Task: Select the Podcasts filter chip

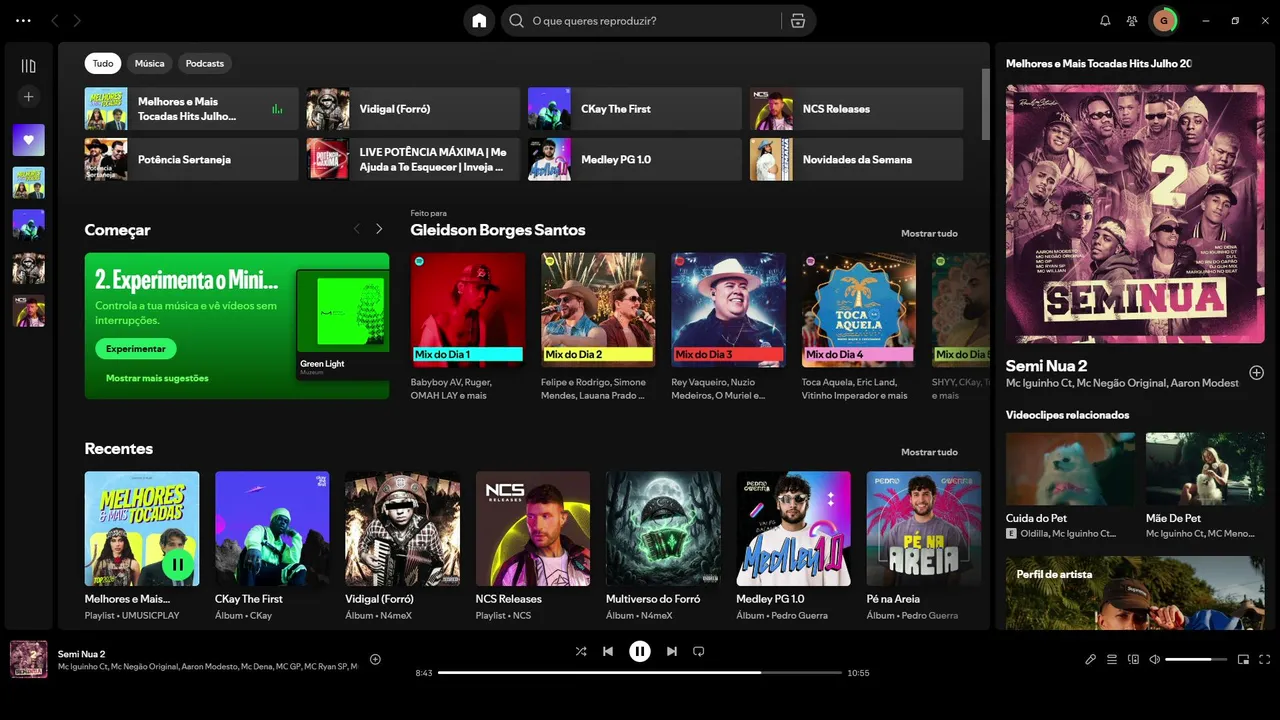Action: [x=205, y=63]
